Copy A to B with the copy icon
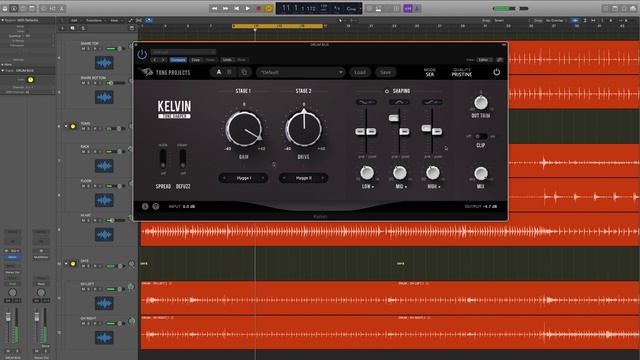Viewport: 640px width, 360px height. 244,72
